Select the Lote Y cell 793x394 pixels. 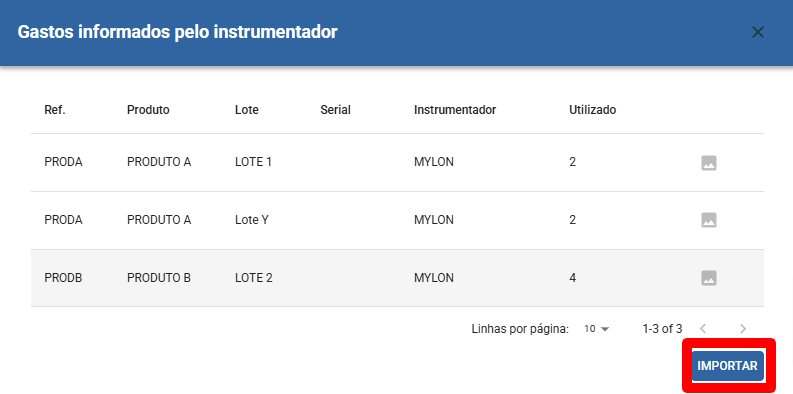[x=251, y=220]
